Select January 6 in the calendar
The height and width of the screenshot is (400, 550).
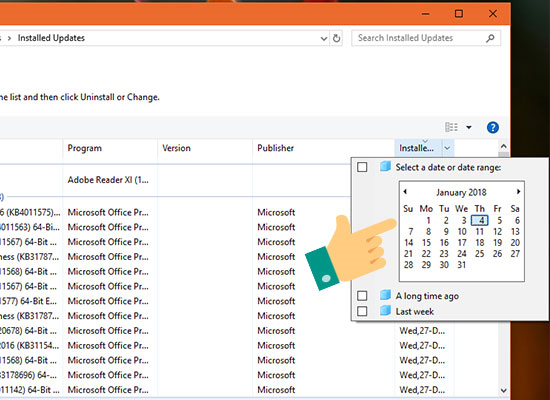coord(517,221)
